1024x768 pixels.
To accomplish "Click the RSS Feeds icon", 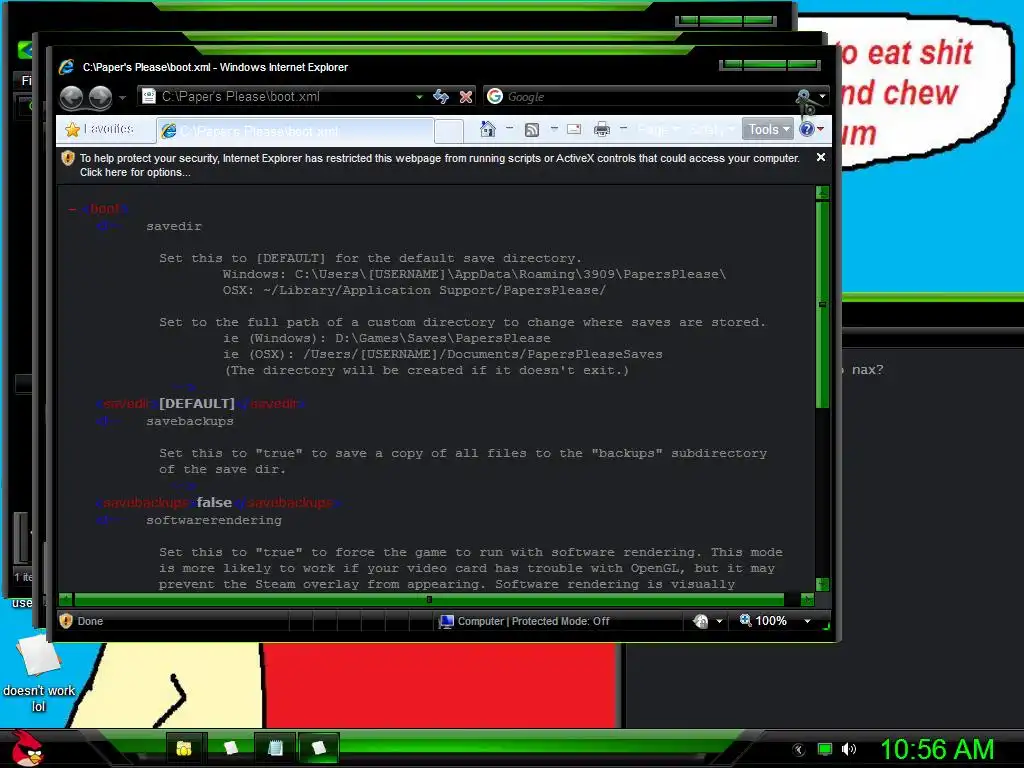I will point(532,129).
